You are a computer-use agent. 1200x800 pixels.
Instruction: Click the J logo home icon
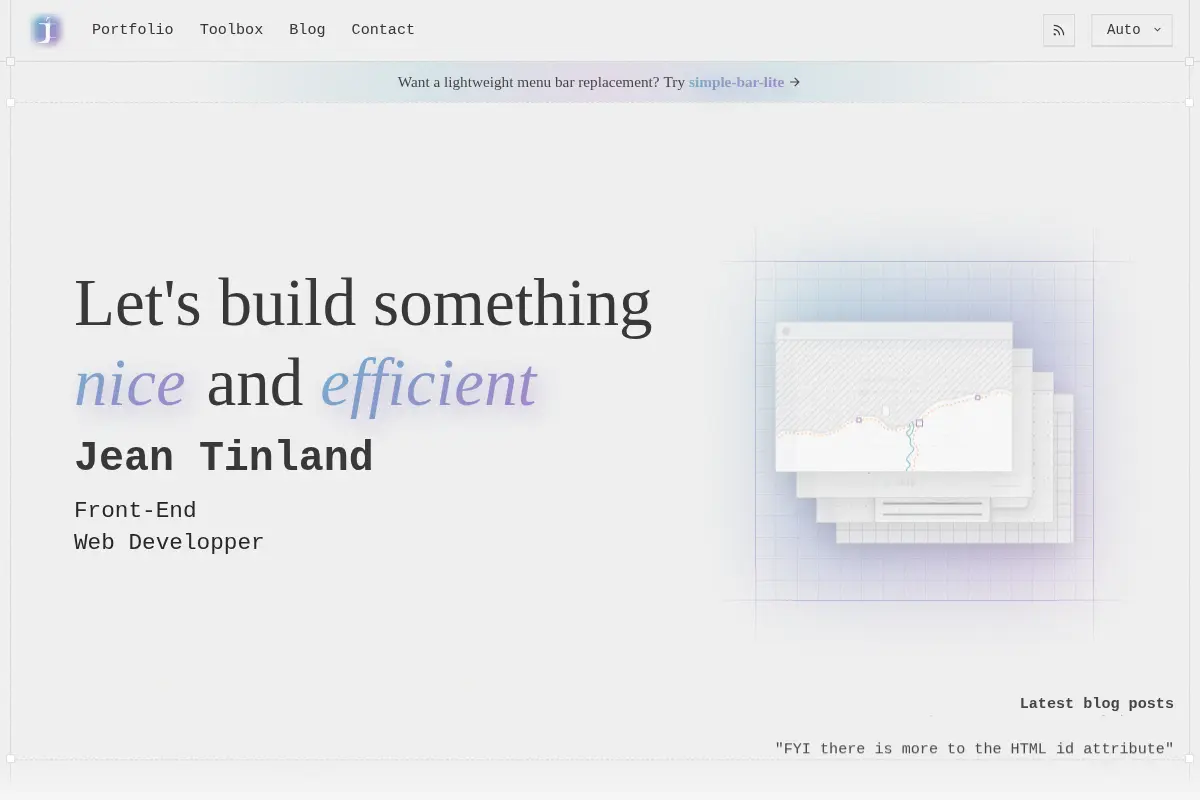pos(46,30)
